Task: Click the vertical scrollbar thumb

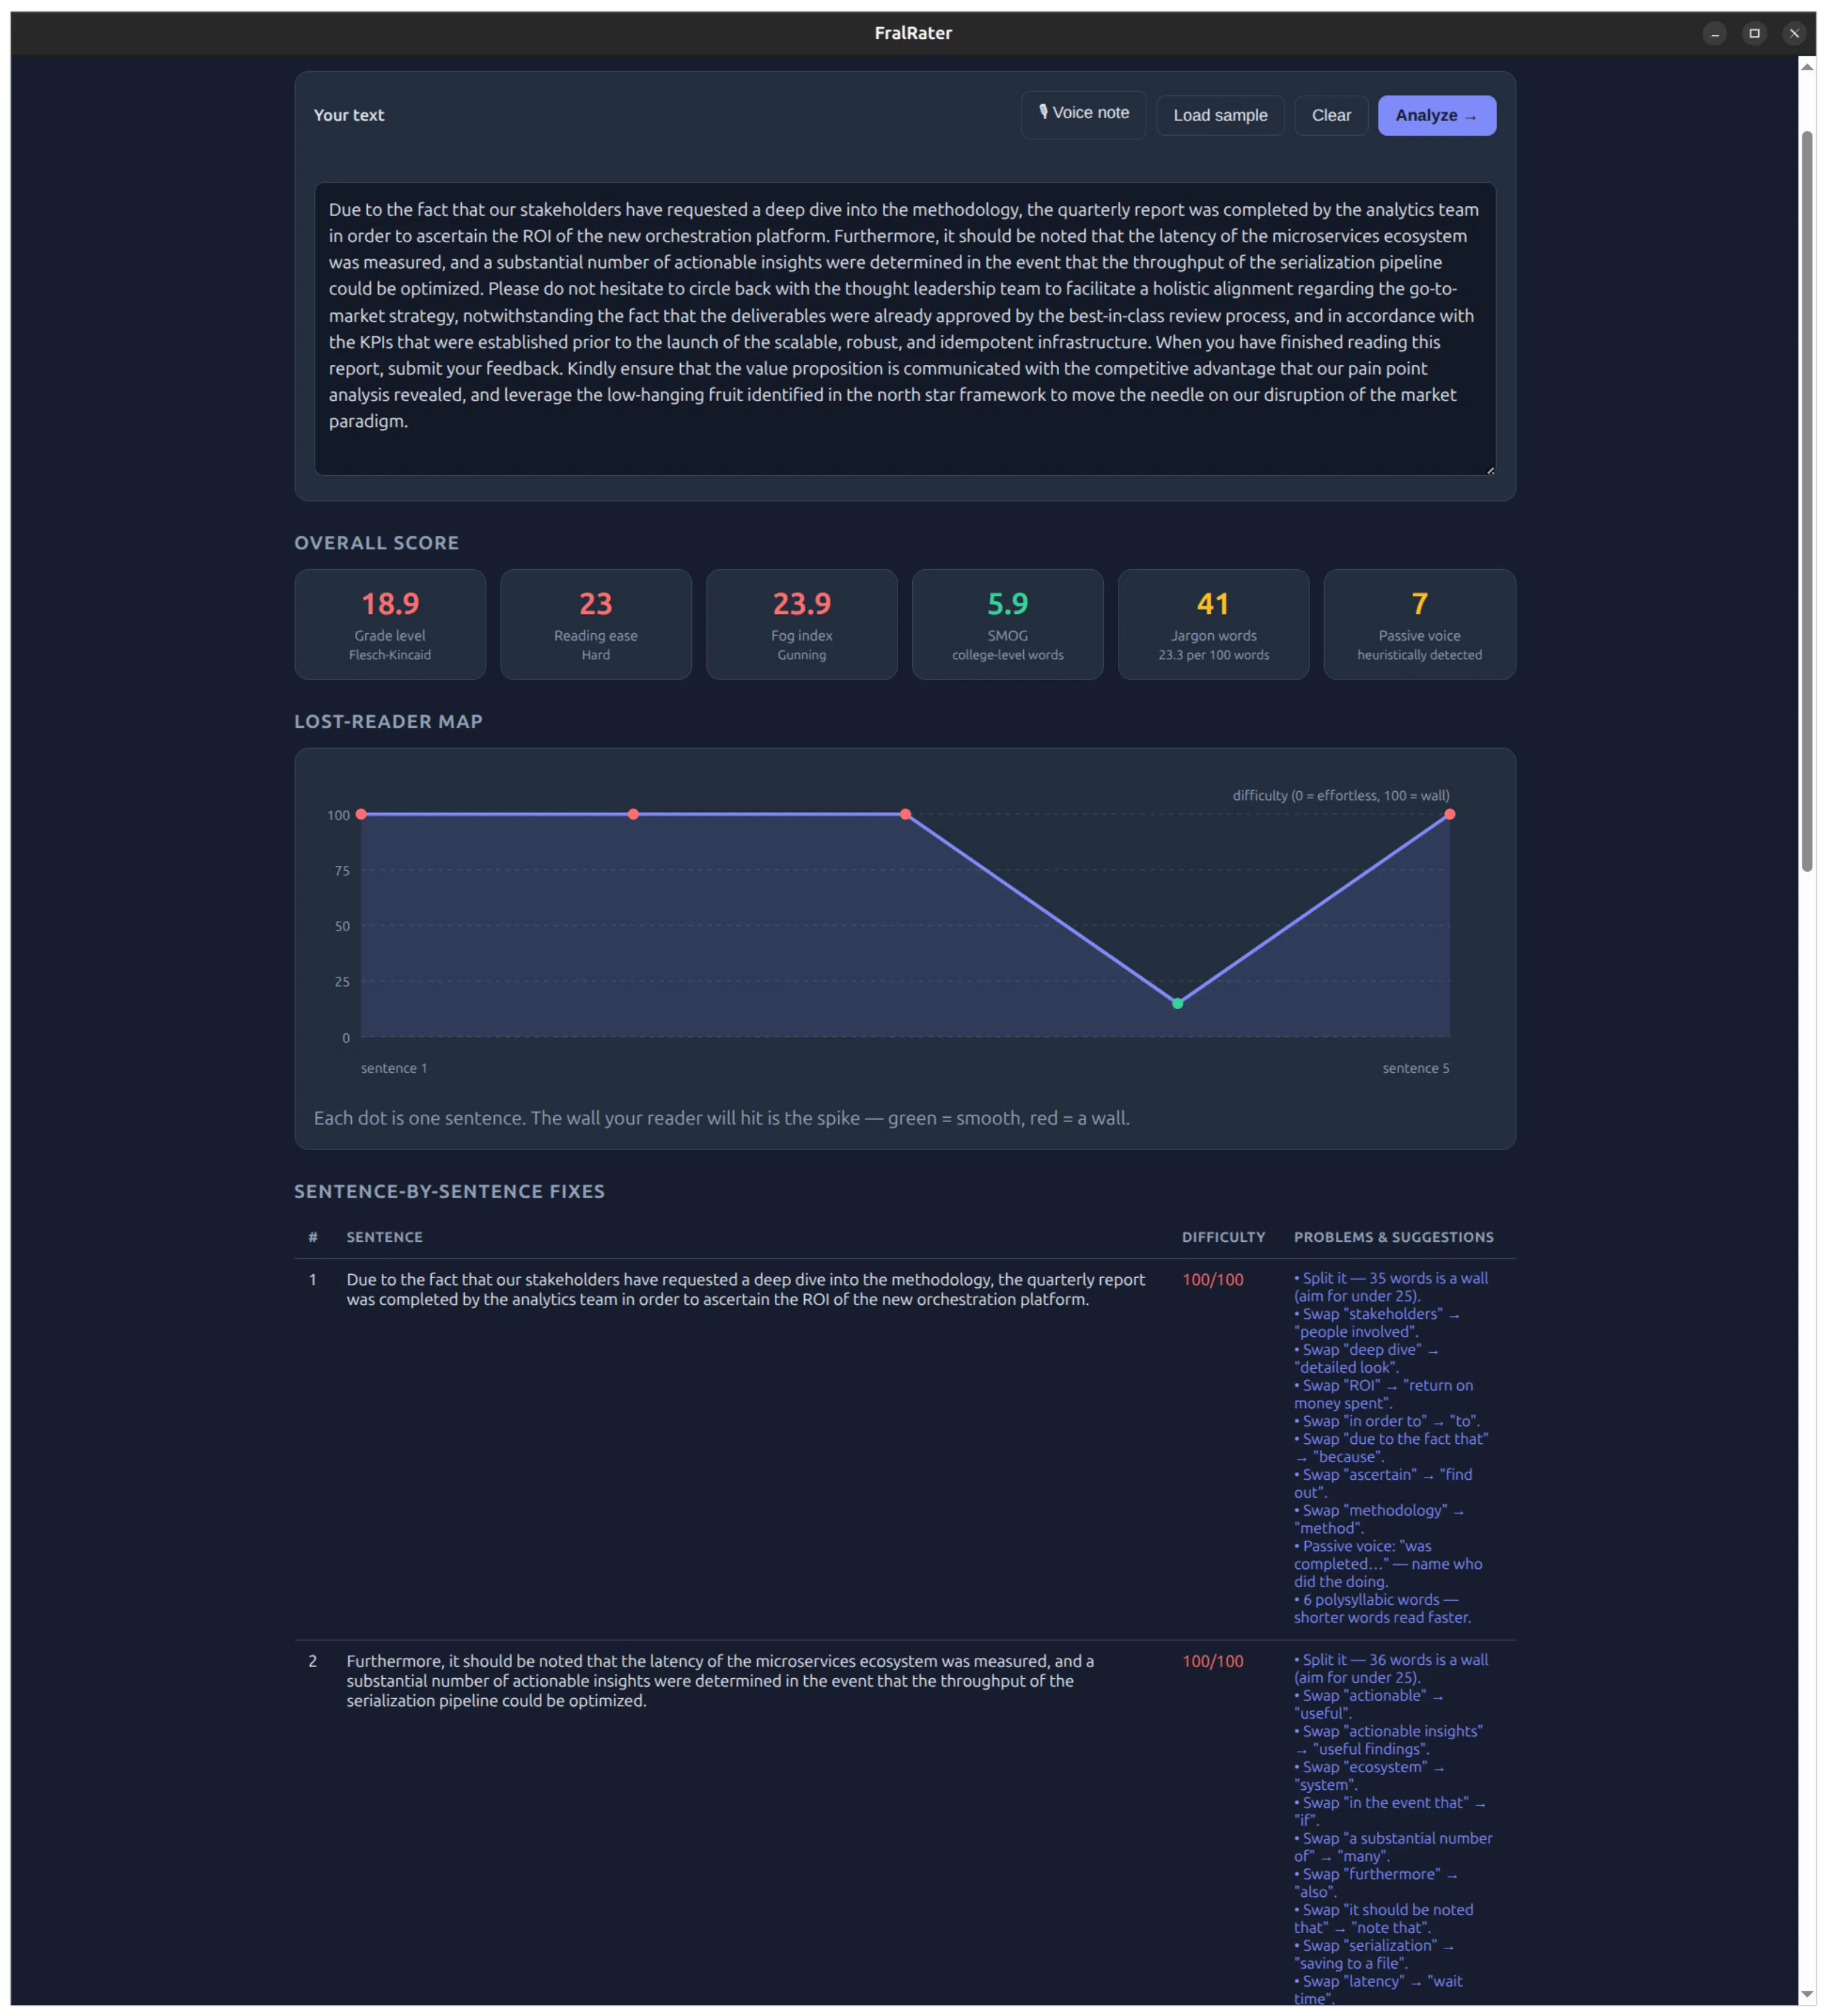Action: [1807, 502]
